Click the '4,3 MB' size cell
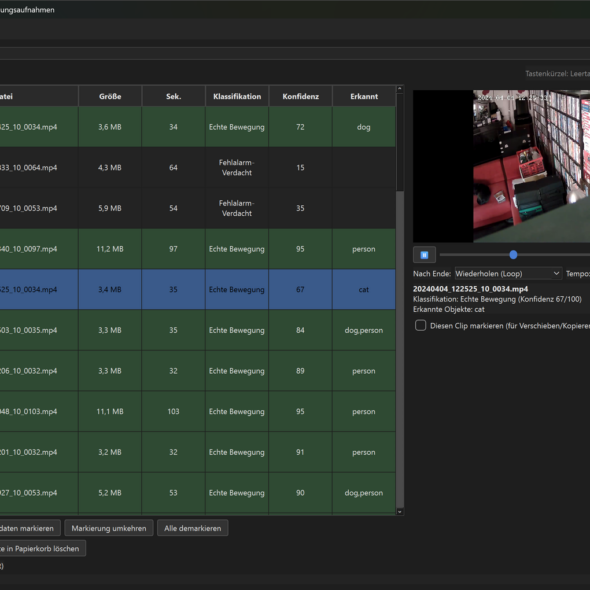The width and height of the screenshot is (590, 590). click(110, 167)
